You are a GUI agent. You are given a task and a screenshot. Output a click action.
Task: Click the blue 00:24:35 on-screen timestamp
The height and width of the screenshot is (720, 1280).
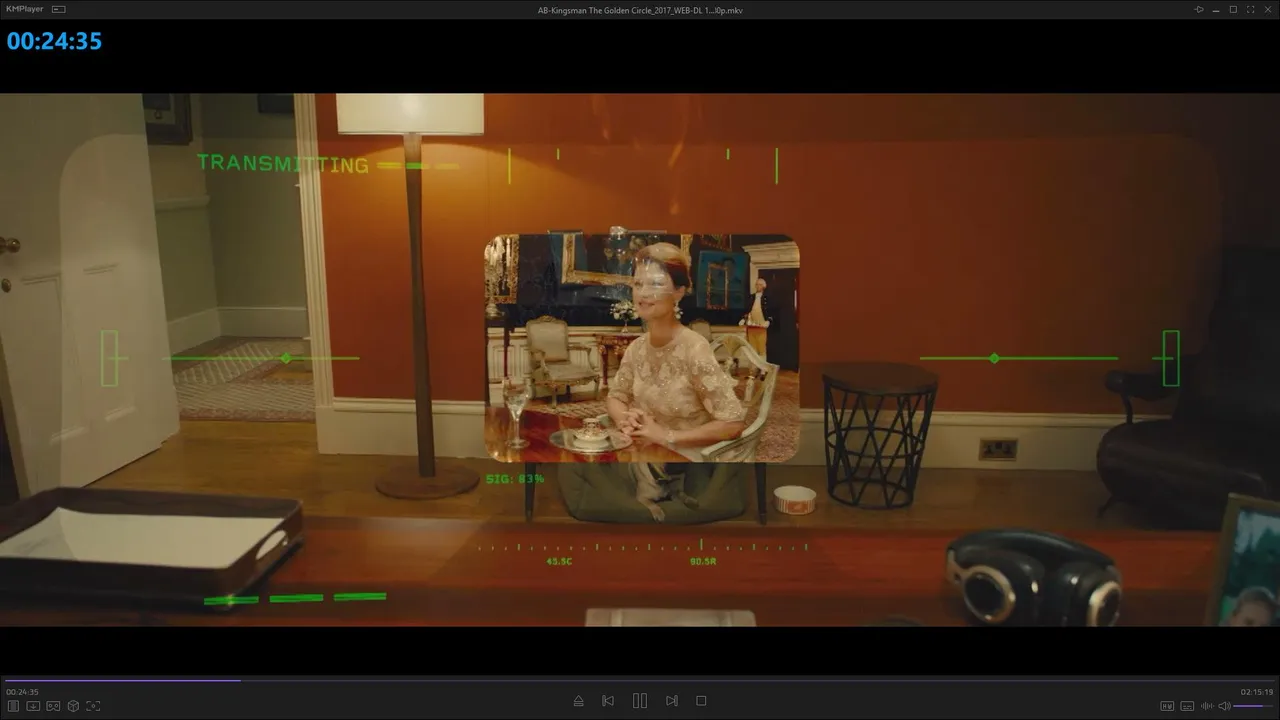54,41
